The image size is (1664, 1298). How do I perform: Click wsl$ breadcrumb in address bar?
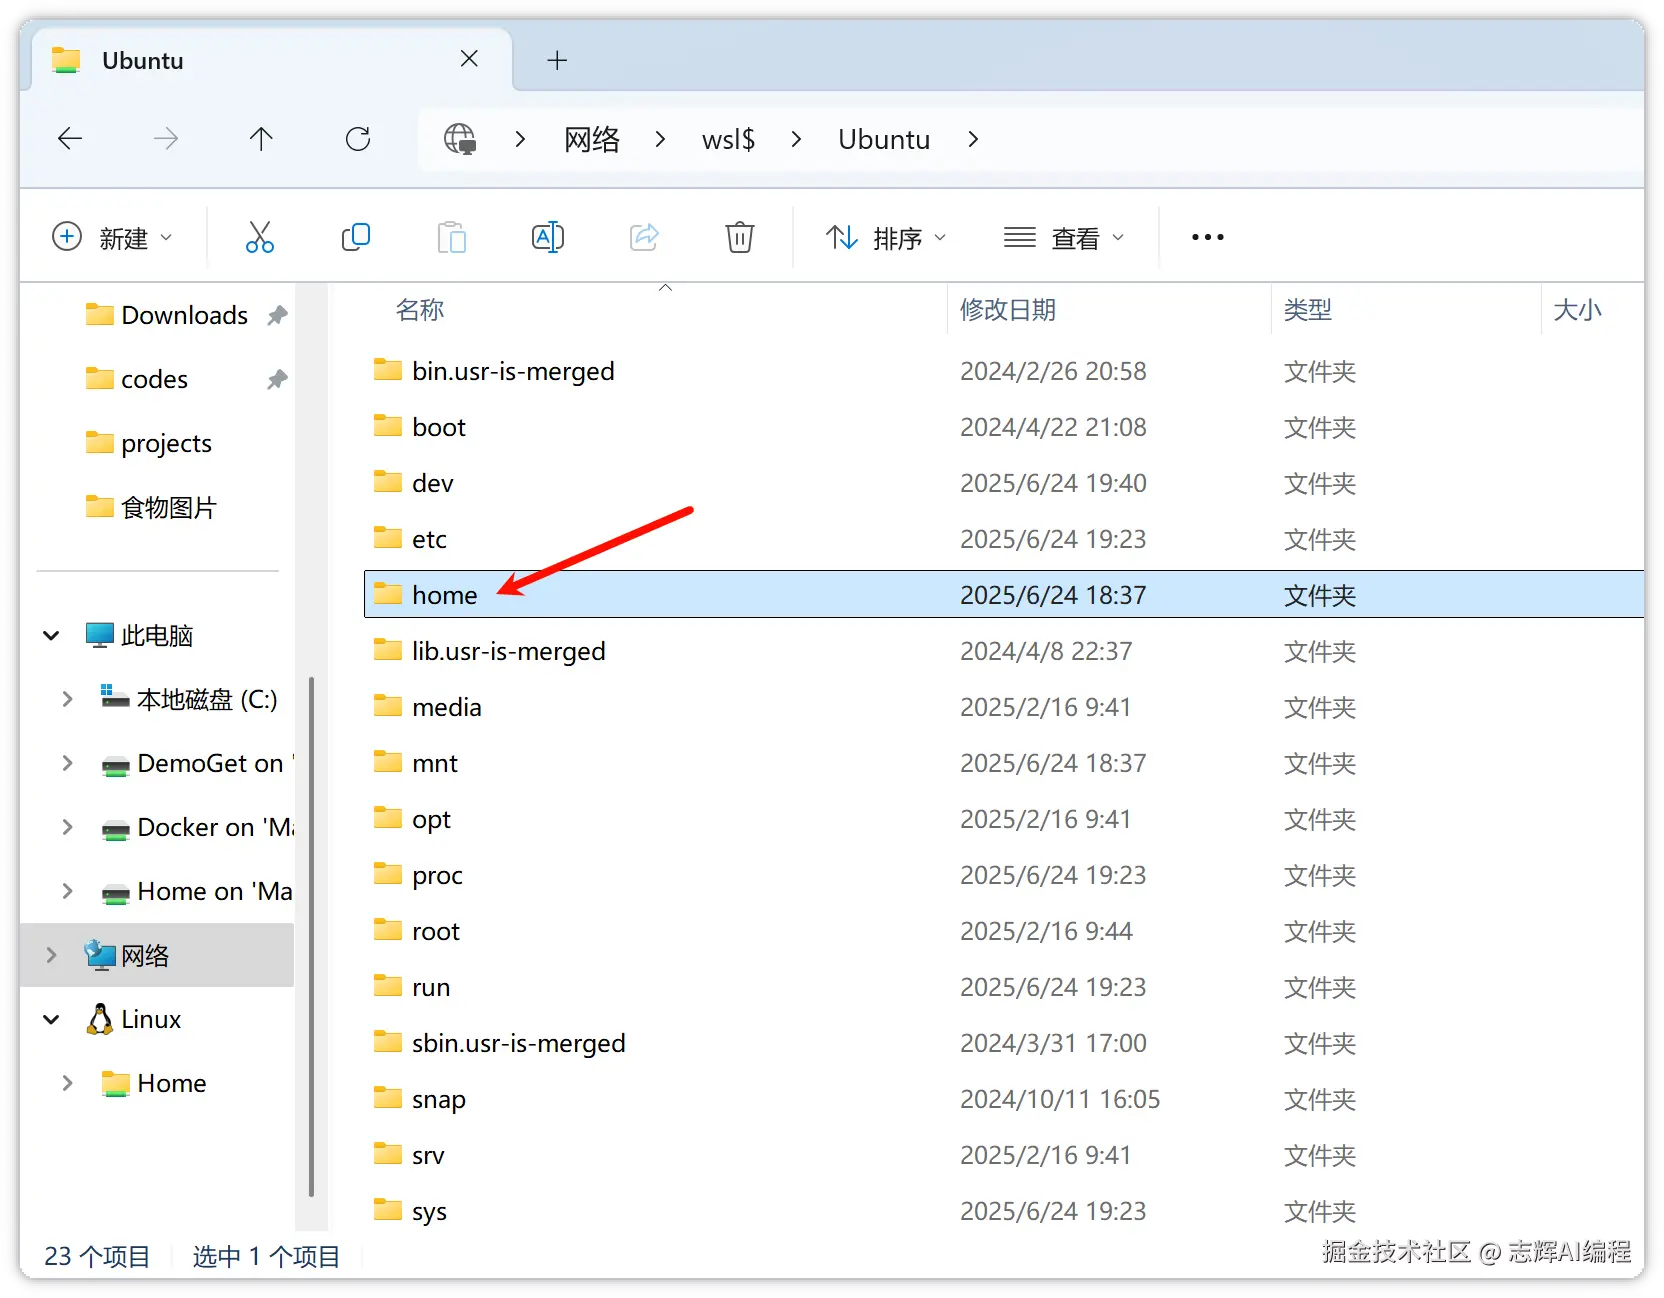coord(728,139)
